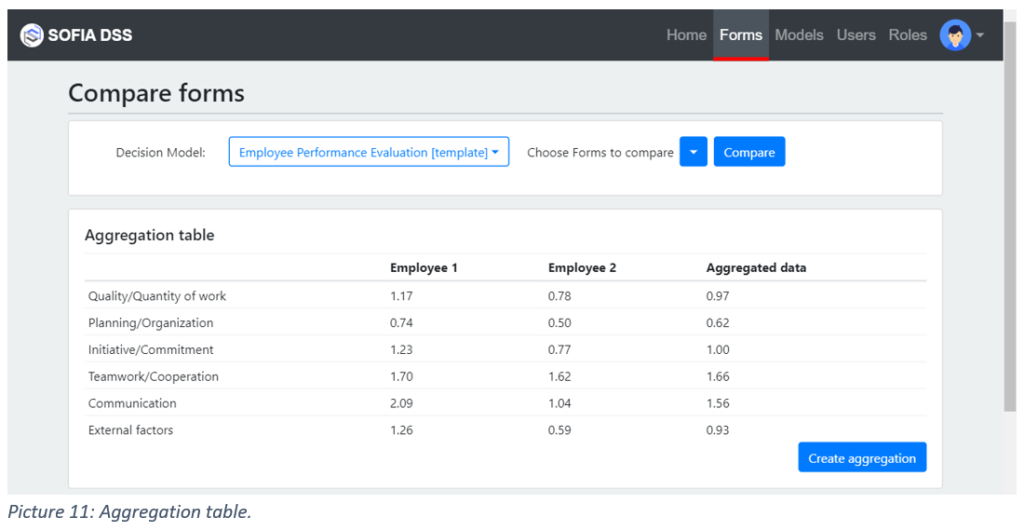Navigate to Users
Screen dimensions: 1024x531
pos(856,35)
